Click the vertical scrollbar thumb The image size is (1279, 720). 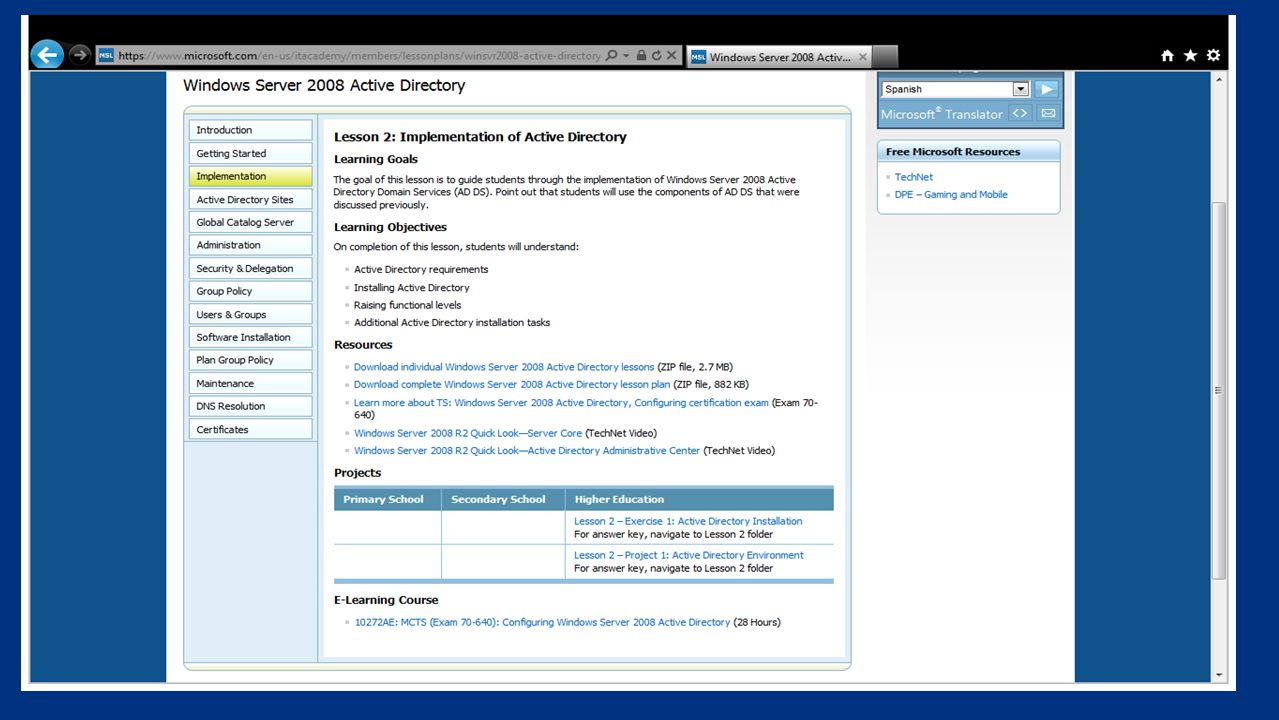pos(1218,390)
